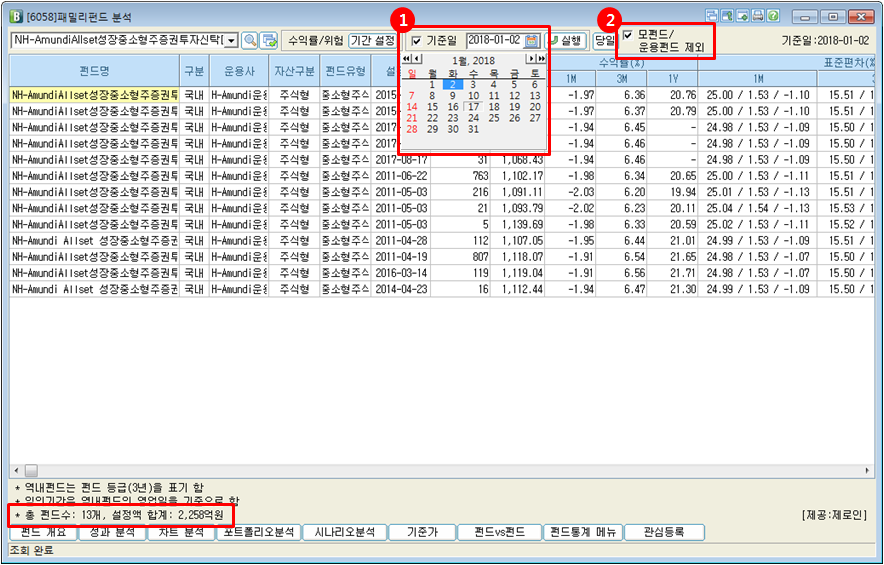The image size is (884, 565).
Task: Click the 1월, 2018 calendar month title
Action: 474,60
